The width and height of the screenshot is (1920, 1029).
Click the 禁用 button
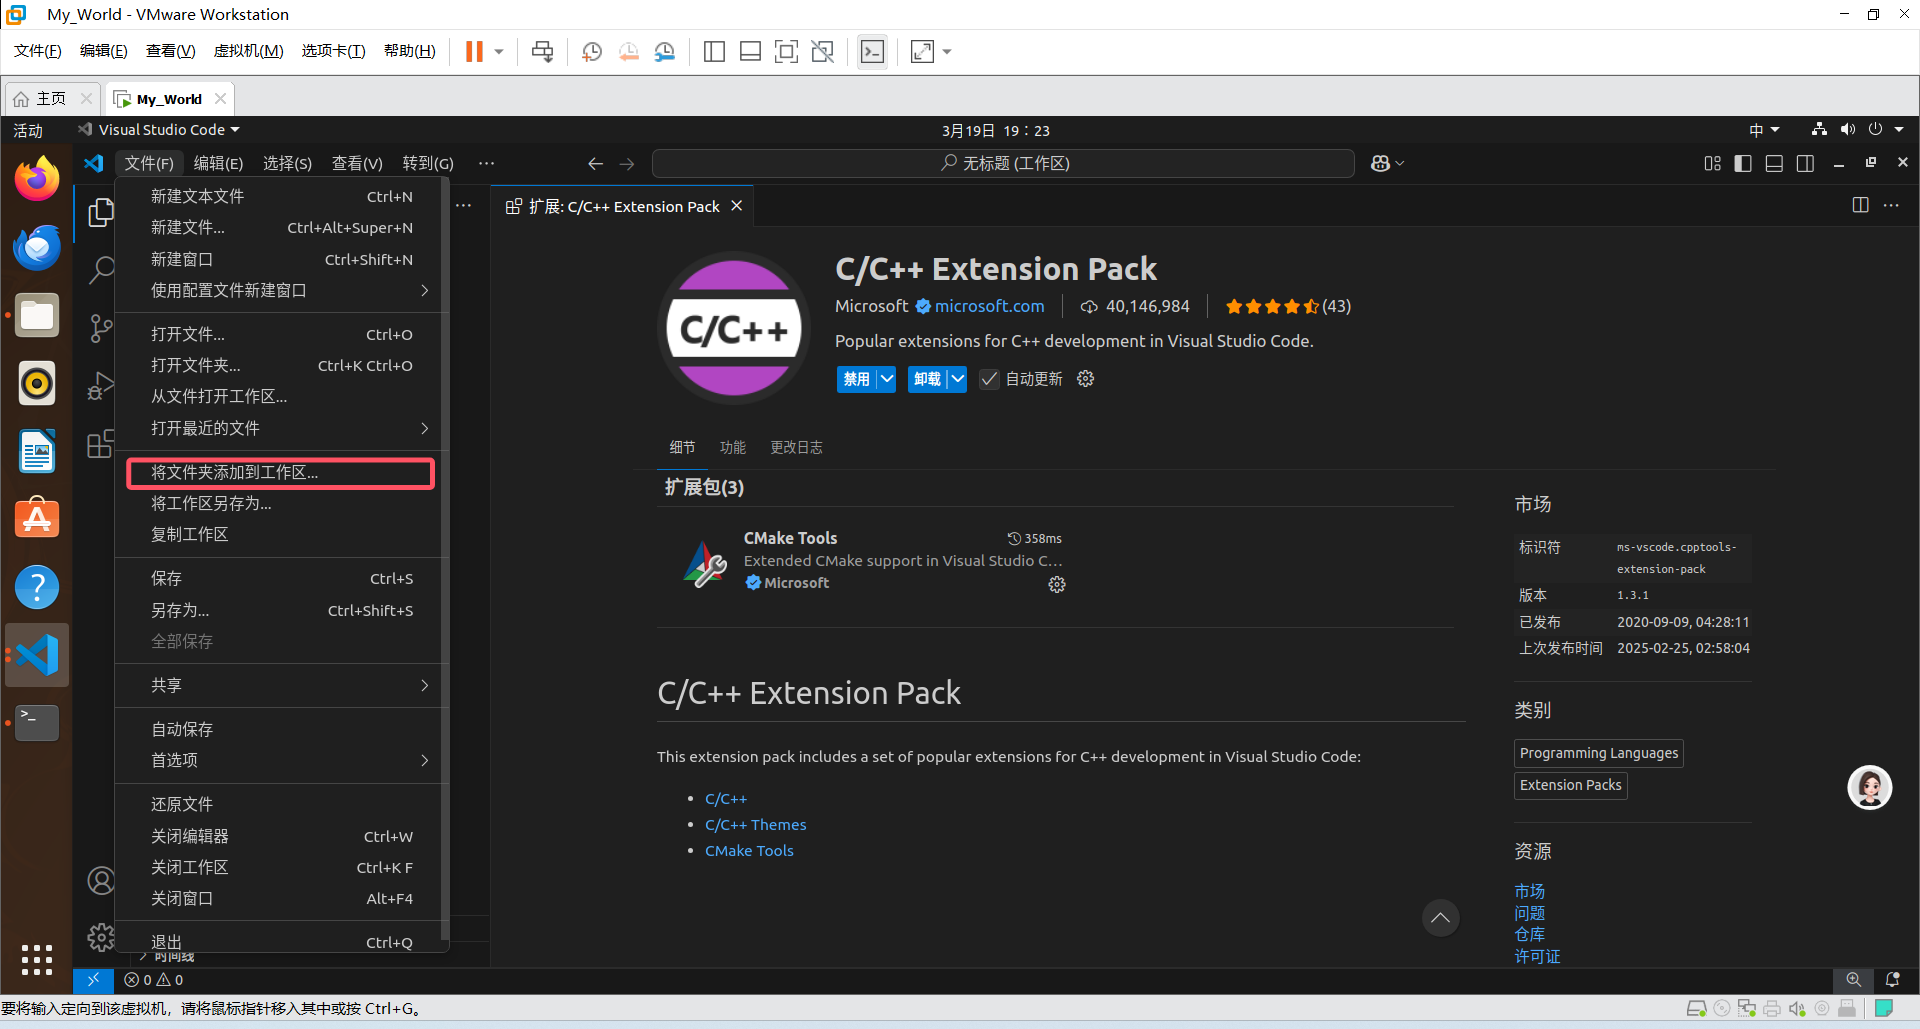(x=857, y=379)
